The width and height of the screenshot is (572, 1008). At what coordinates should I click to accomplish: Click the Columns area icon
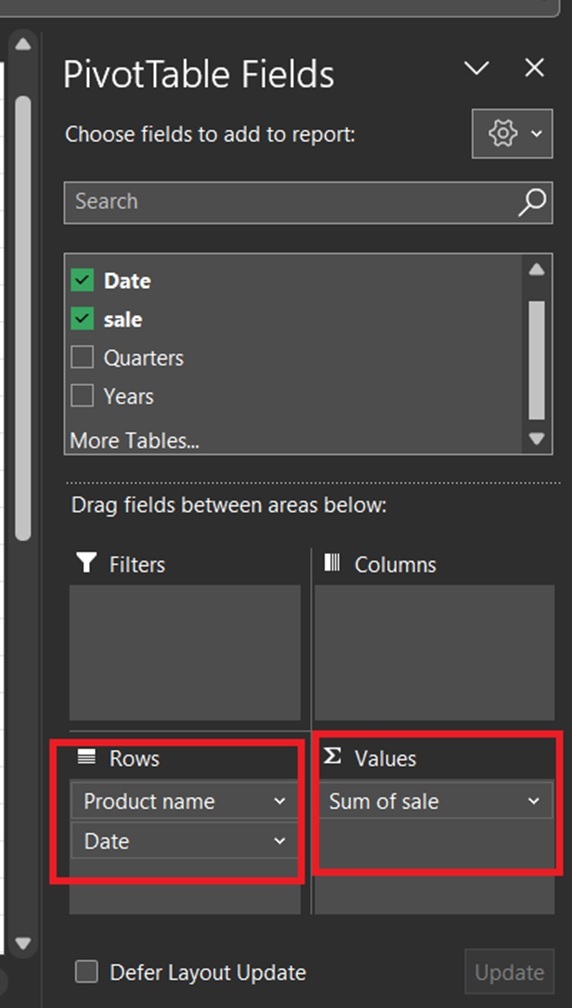332,563
